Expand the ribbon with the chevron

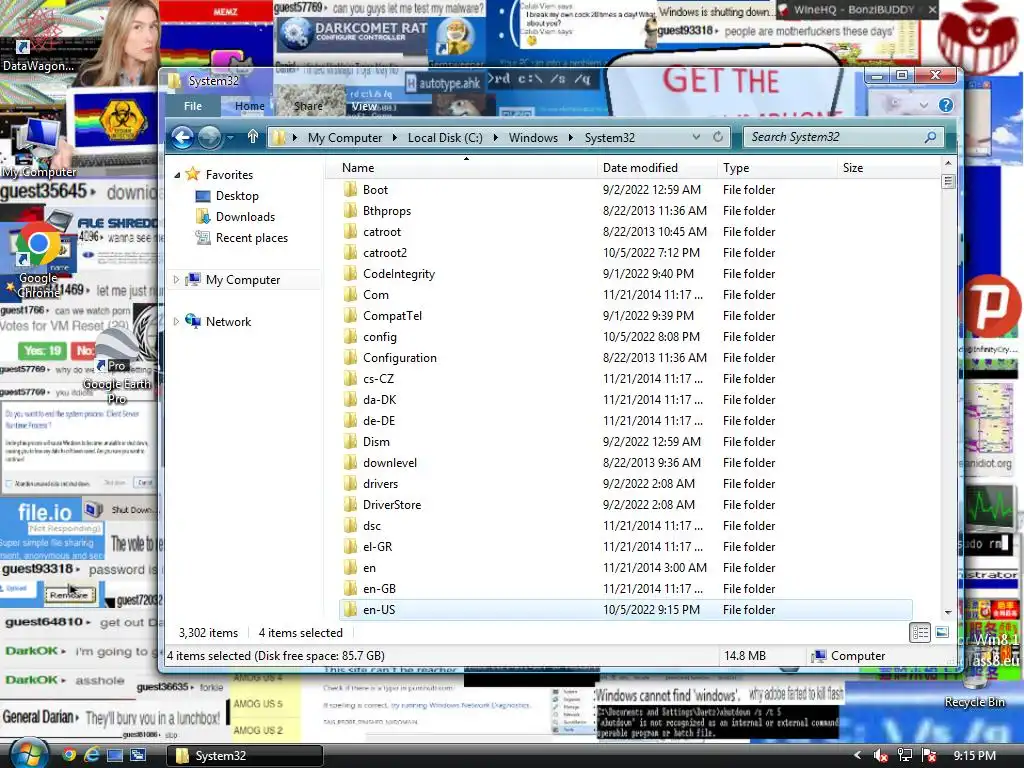click(x=923, y=105)
